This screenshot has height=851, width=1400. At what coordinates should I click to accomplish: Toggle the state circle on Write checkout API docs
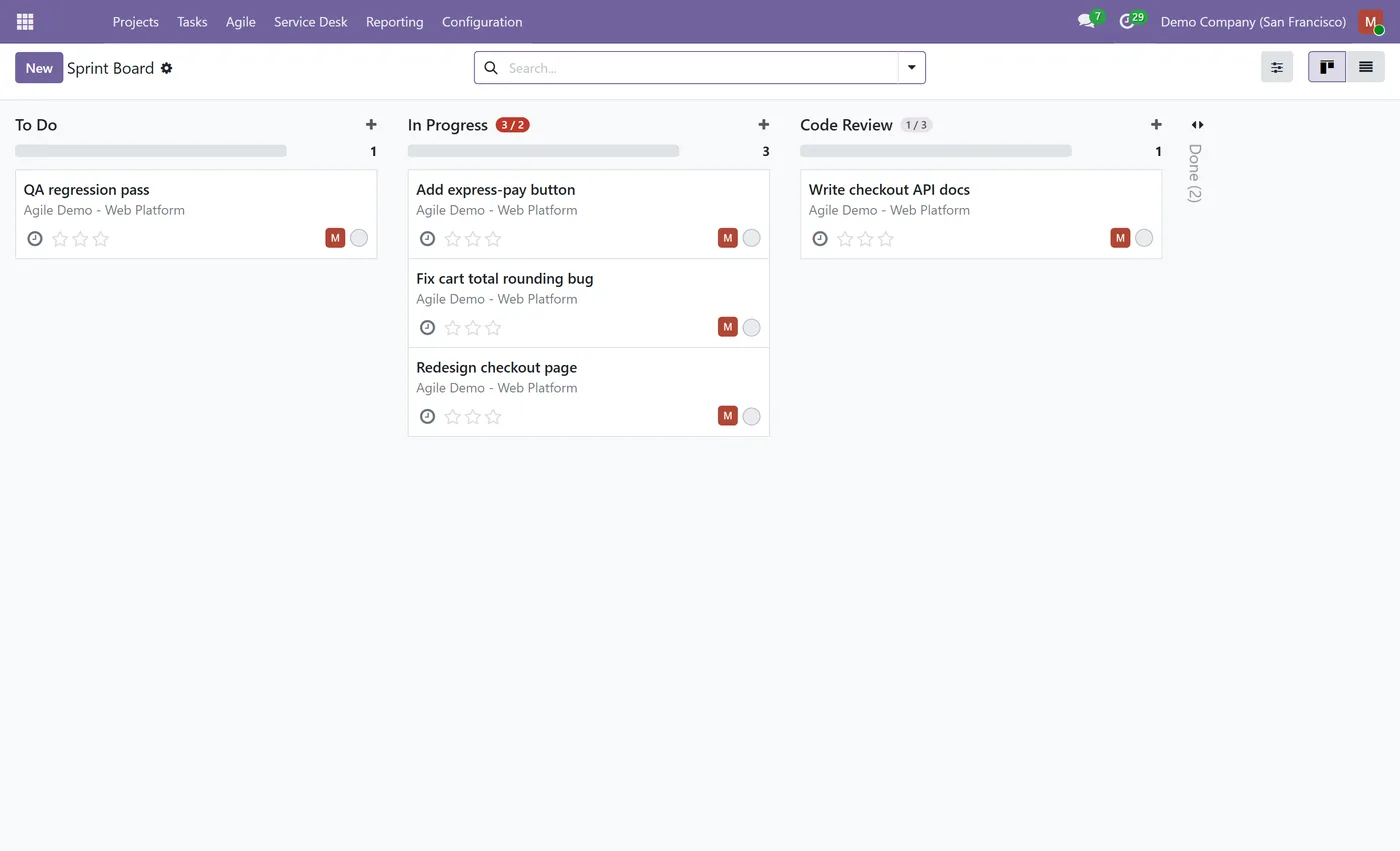tap(1144, 238)
